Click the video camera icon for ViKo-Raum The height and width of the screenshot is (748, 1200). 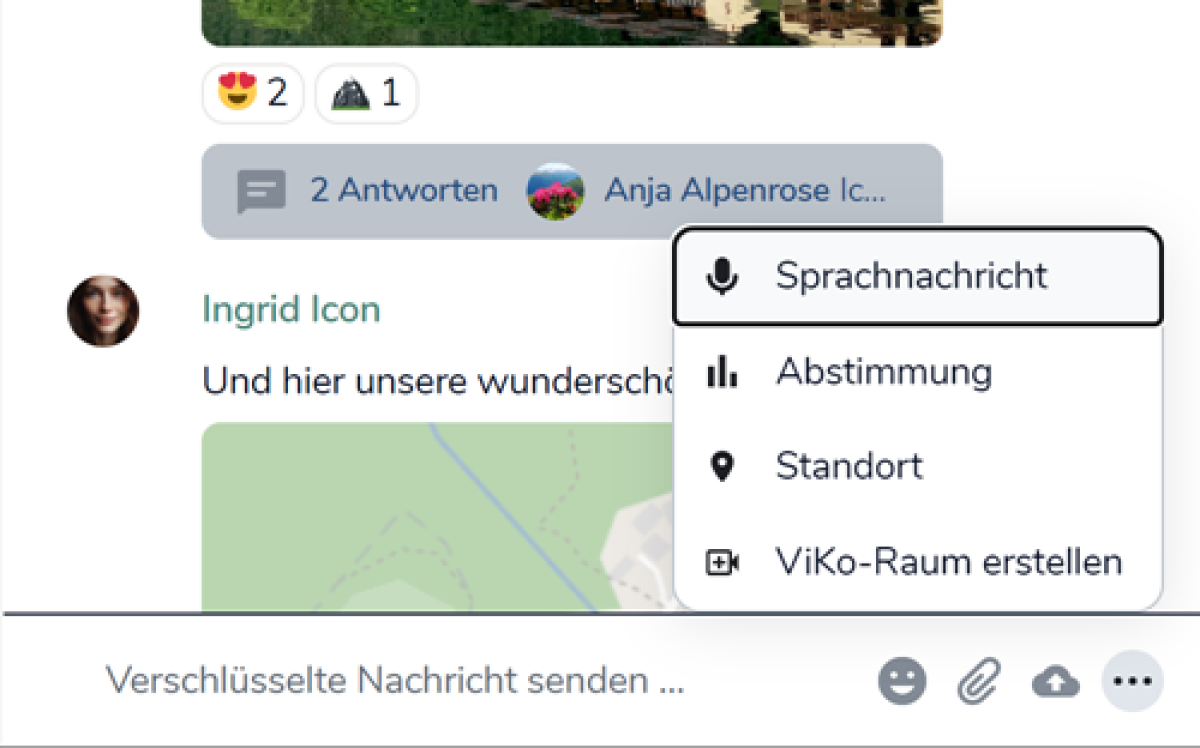point(721,563)
